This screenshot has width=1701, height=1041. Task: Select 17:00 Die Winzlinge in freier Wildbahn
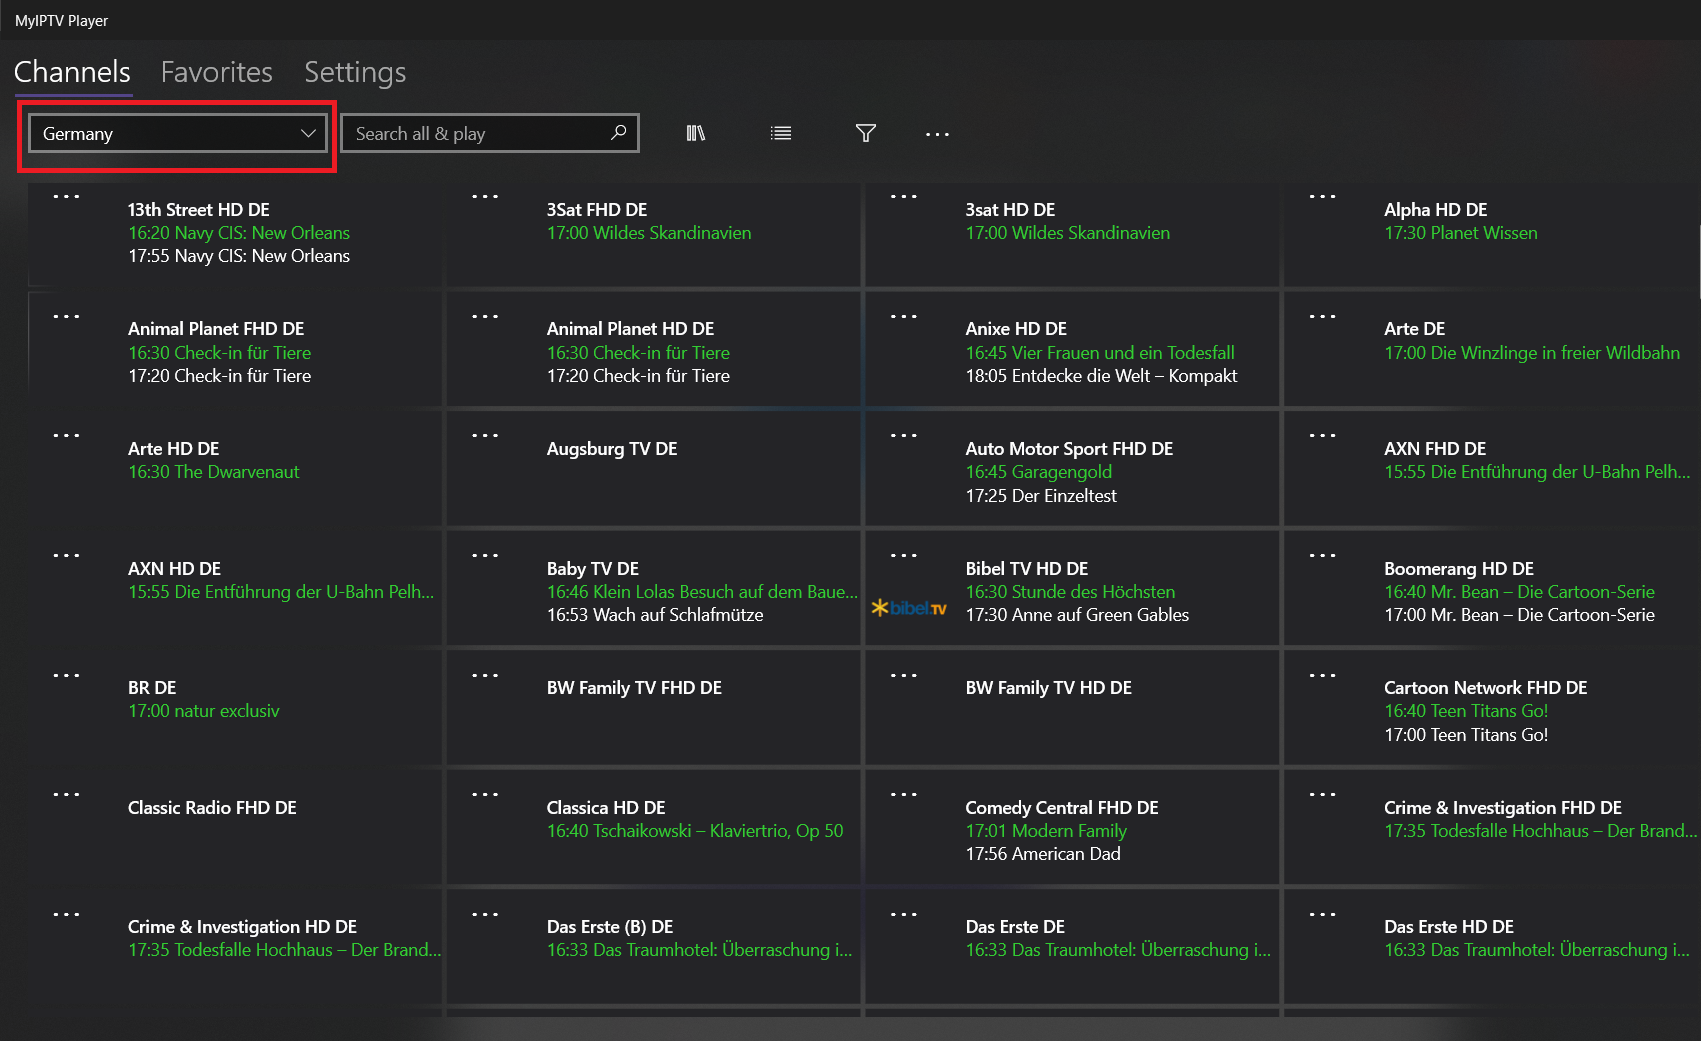[1532, 353]
